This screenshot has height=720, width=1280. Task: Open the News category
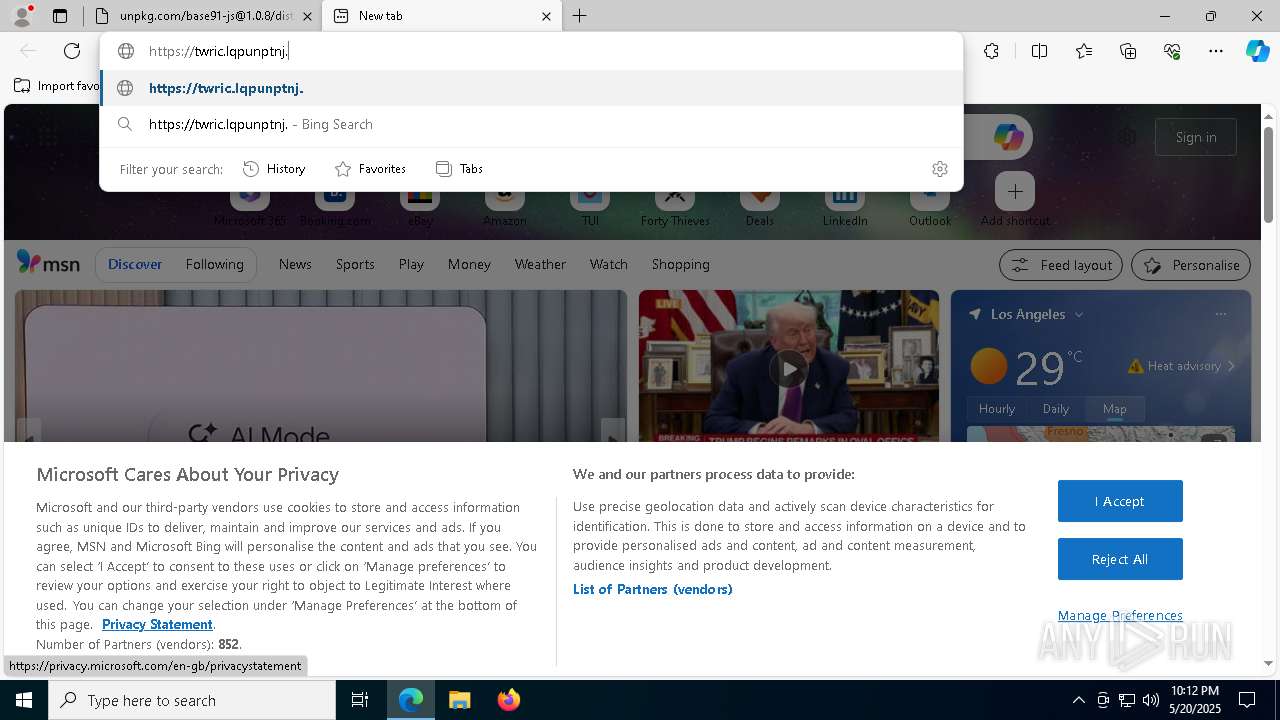(295, 264)
